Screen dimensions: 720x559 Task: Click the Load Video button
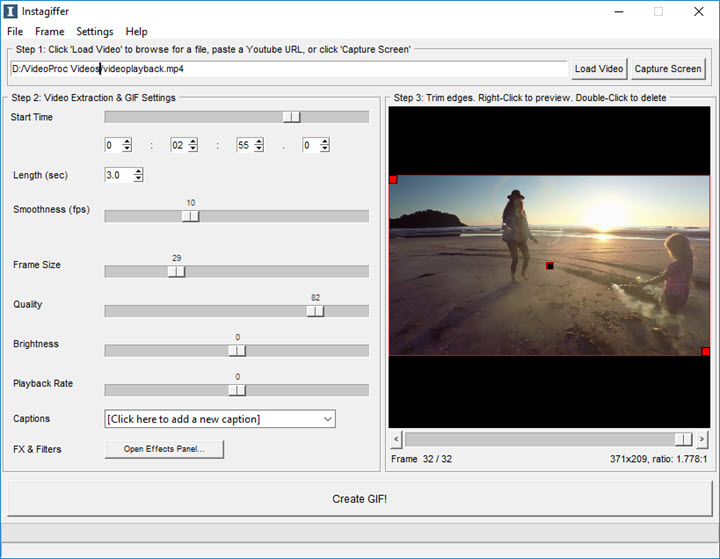[599, 69]
